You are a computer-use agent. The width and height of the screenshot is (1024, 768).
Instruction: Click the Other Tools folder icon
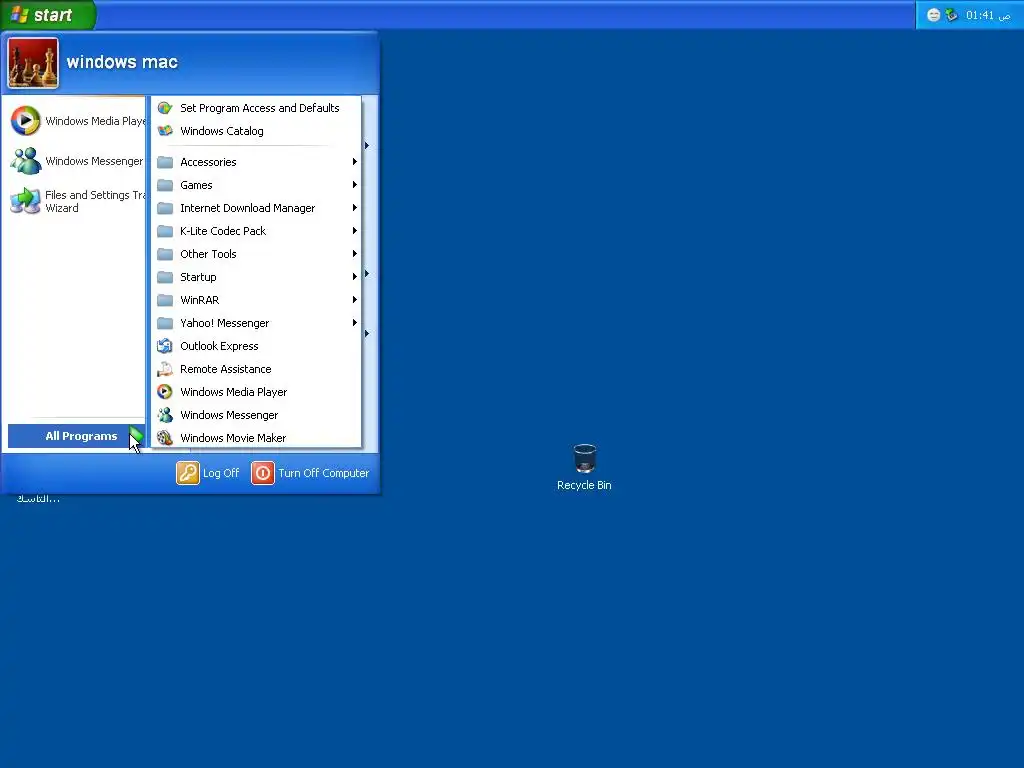click(x=165, y=254)
